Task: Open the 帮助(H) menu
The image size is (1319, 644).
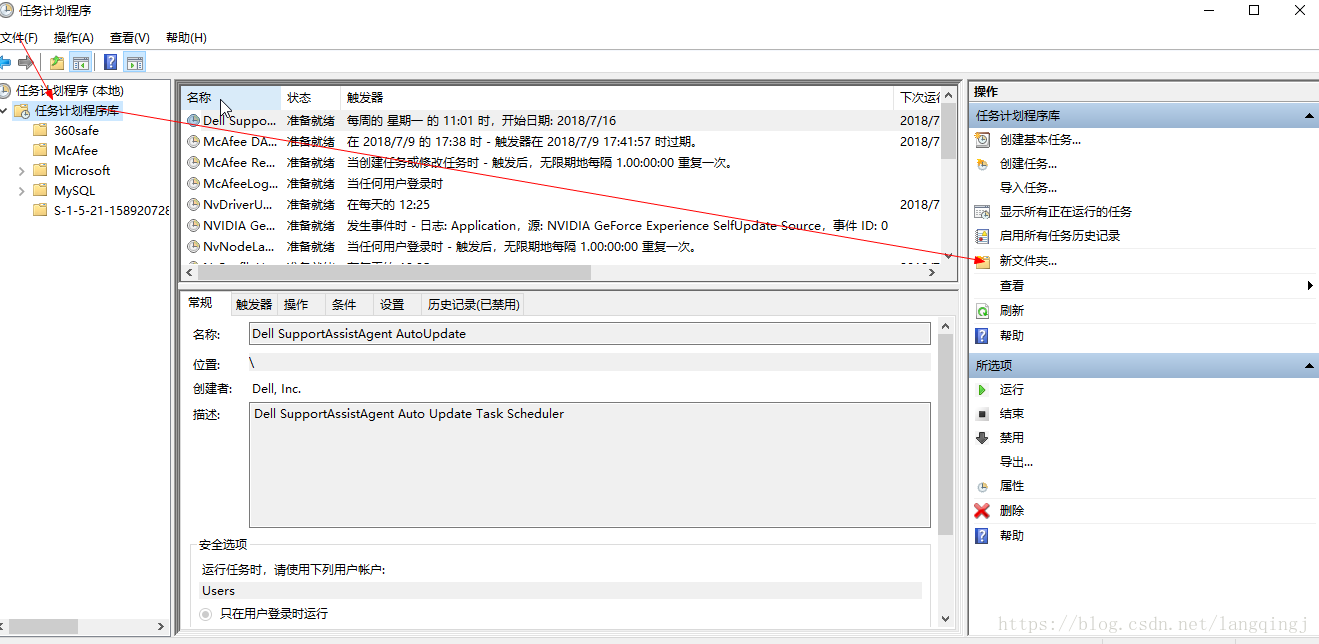Action: 186,38
